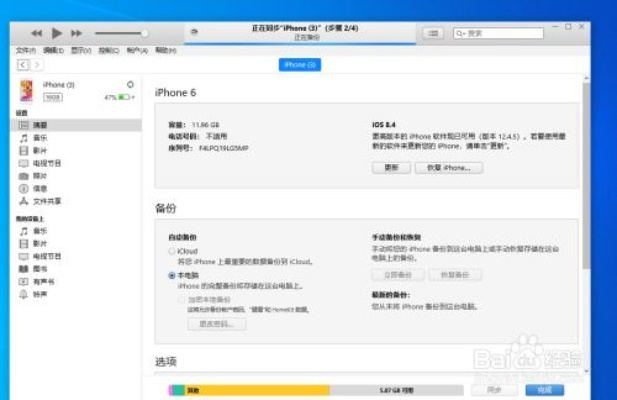The image size is (617, 400).
Task: Click the scrollbar up arrow
Action: pos(586,79)
